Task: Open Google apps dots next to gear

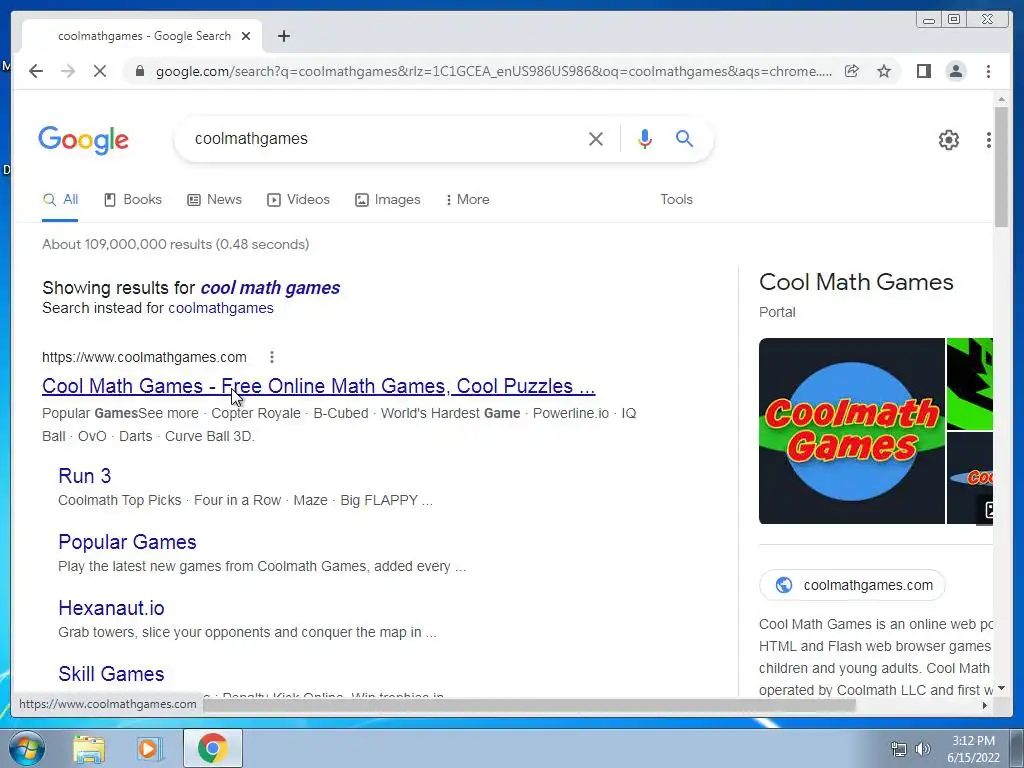Action: coord(988,140)
